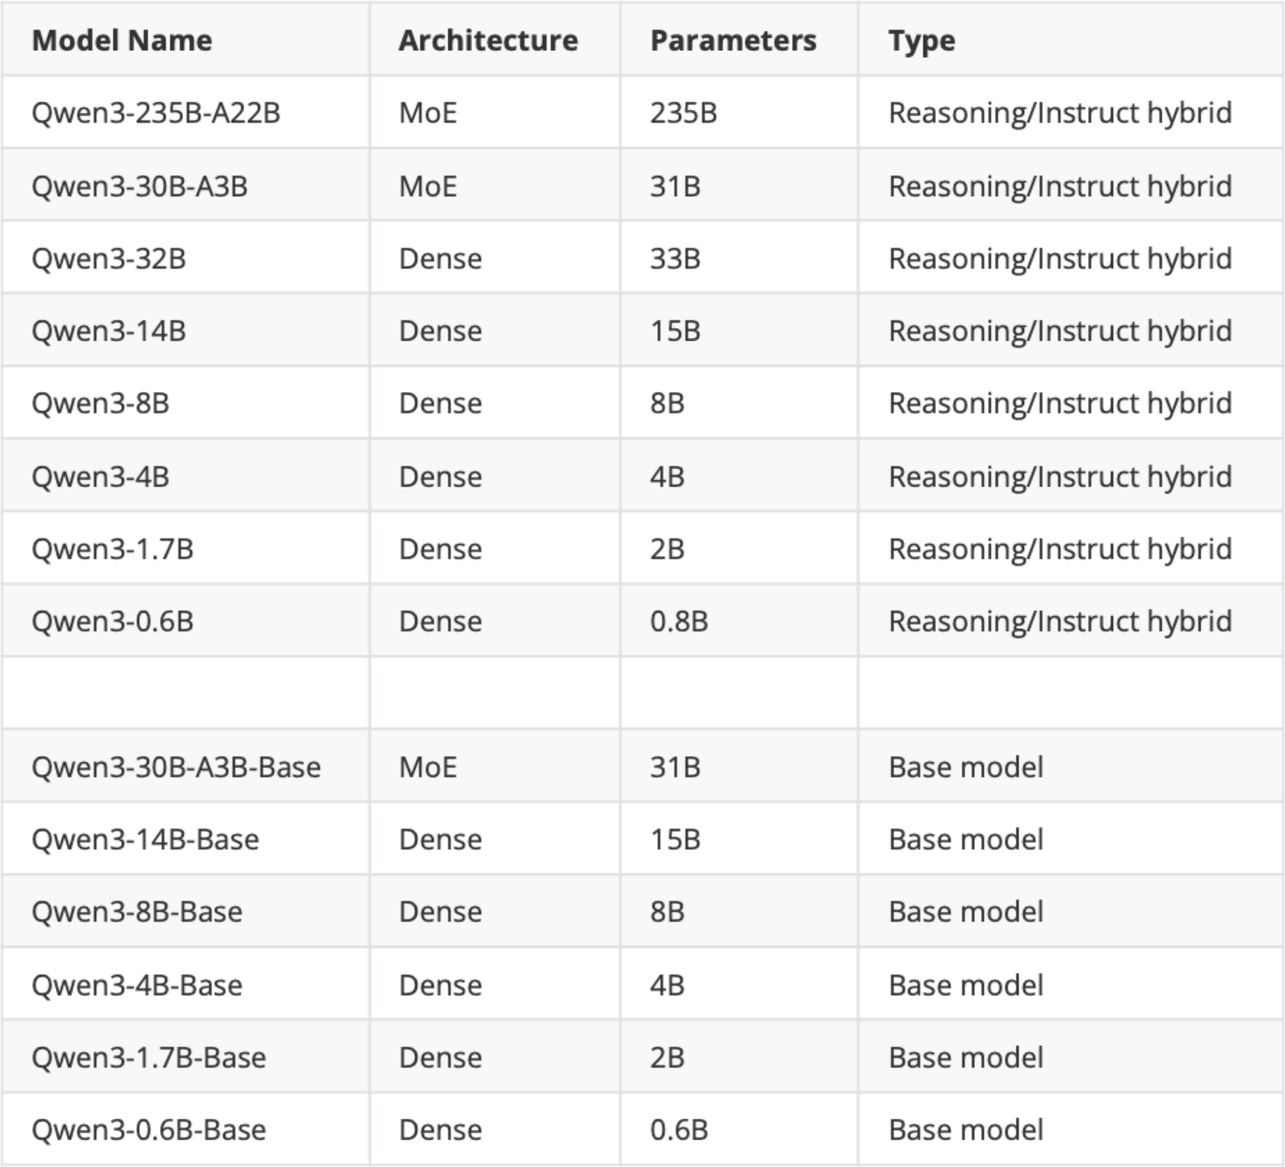Click the Parameters column header

(733, 41)
